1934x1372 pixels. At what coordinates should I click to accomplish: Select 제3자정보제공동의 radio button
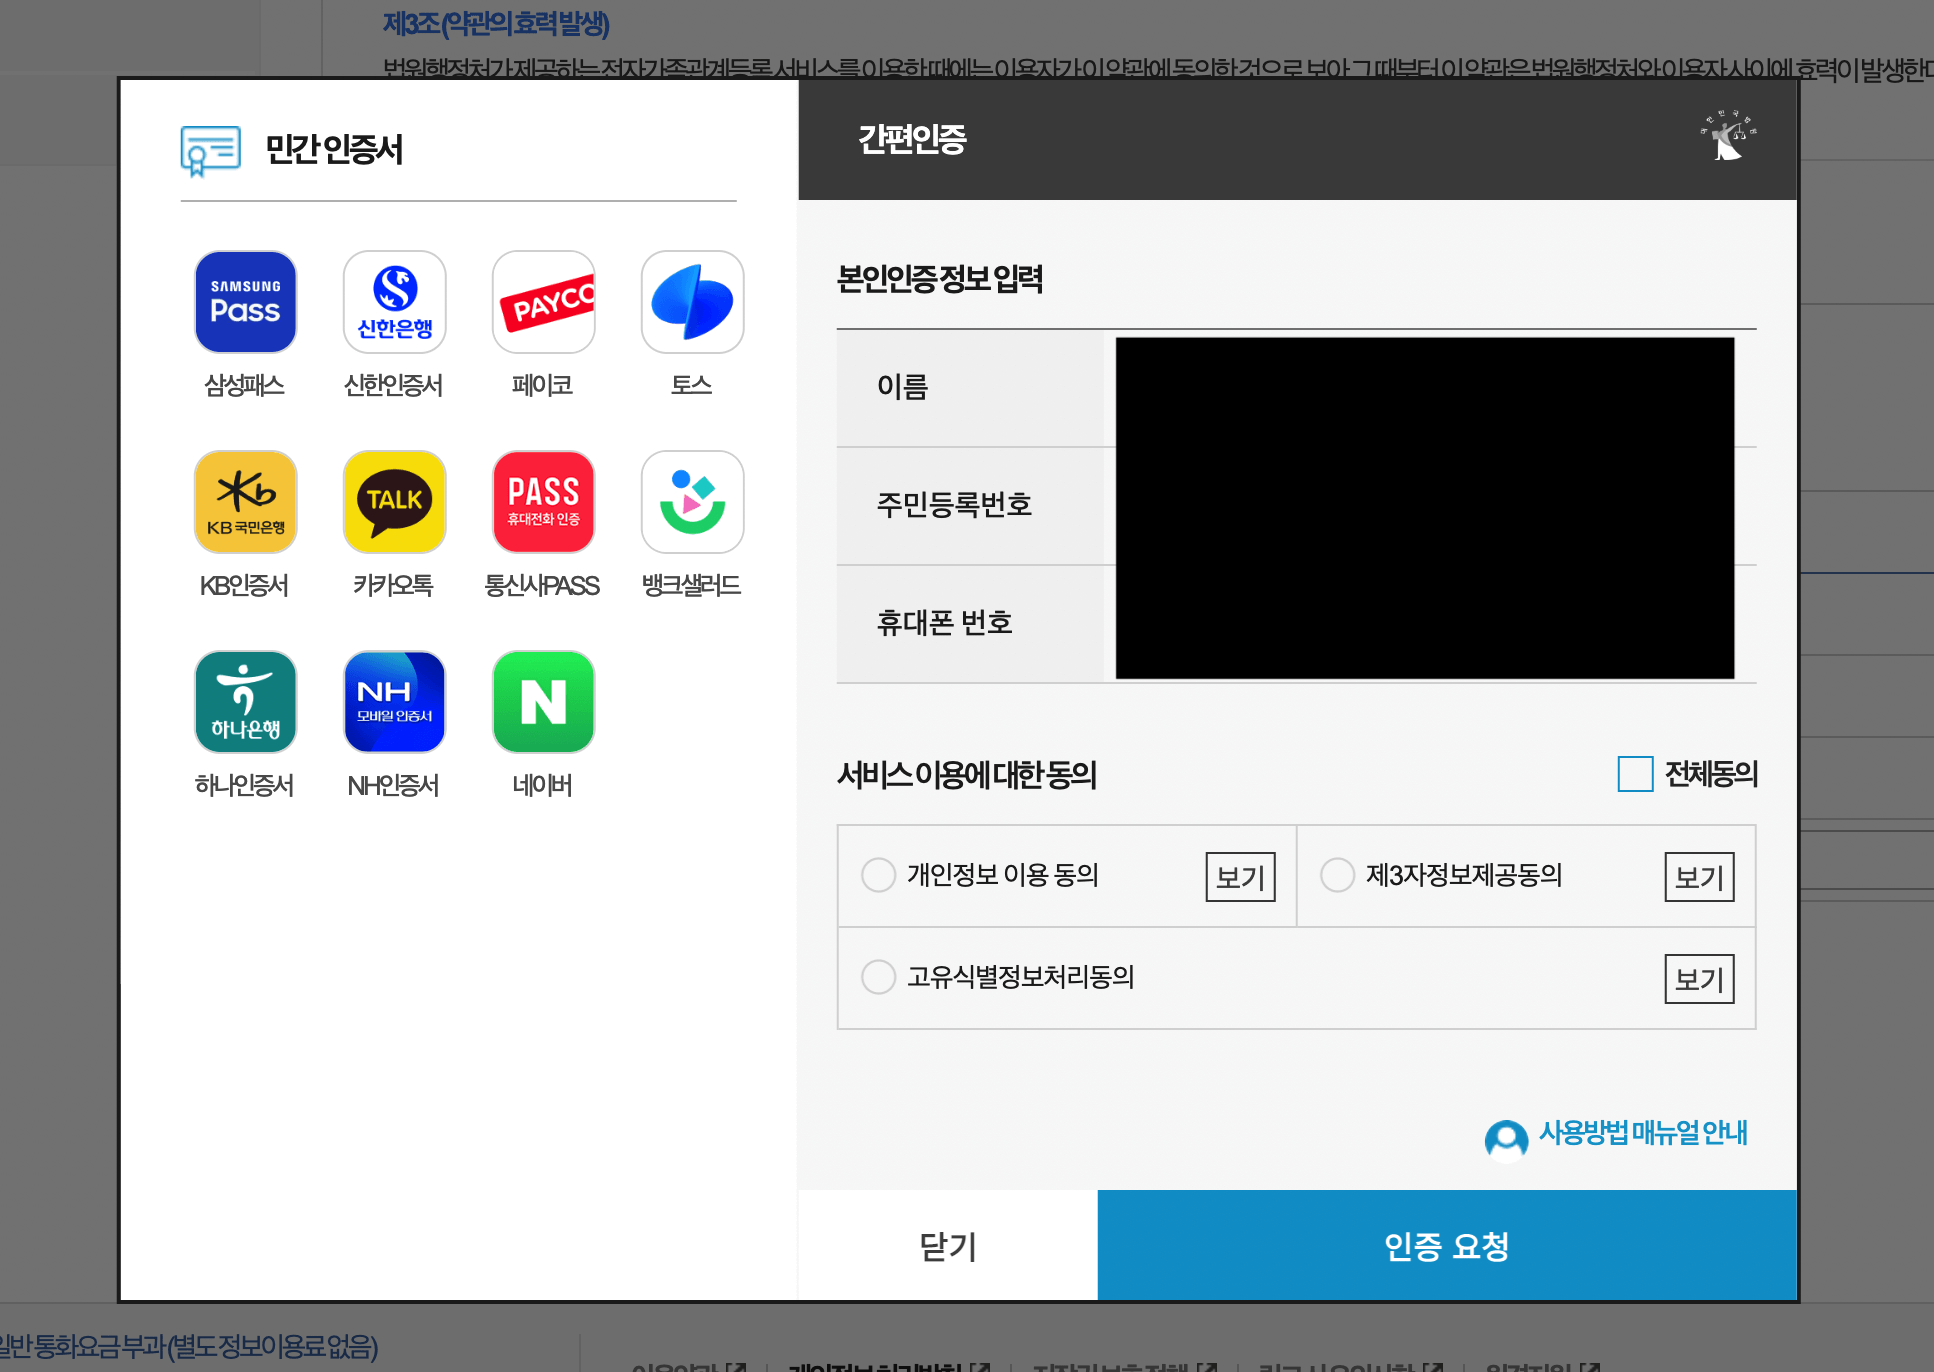click(x=1337, y=875)
